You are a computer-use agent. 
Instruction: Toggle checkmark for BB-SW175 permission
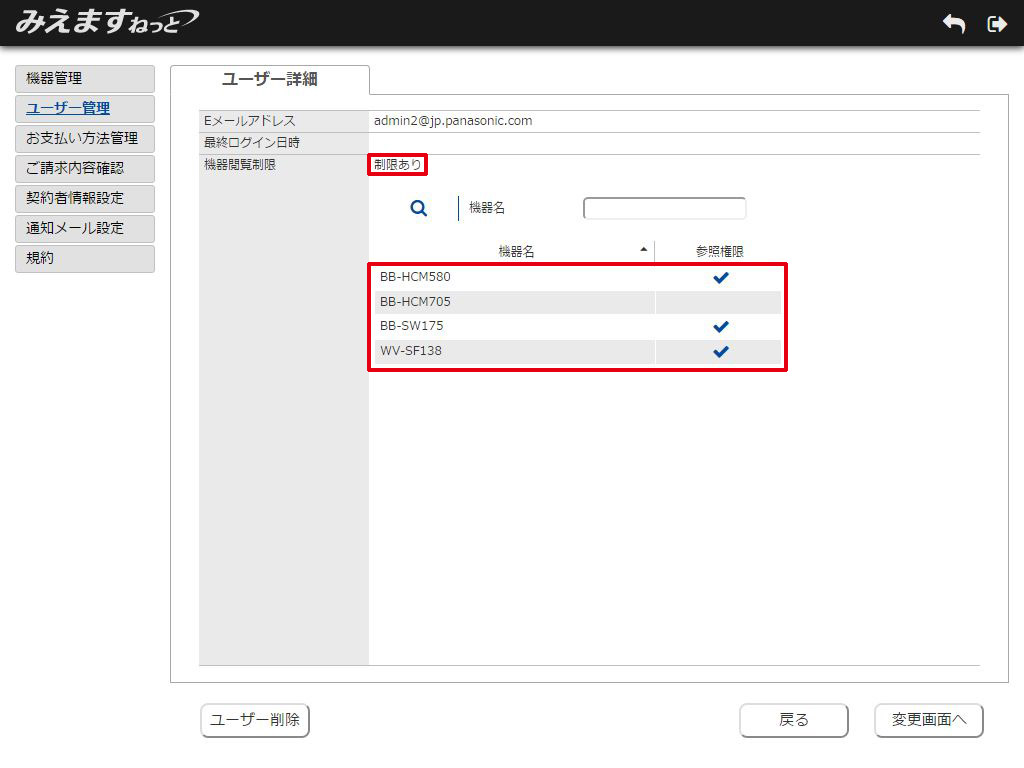(x=720, y=327)
